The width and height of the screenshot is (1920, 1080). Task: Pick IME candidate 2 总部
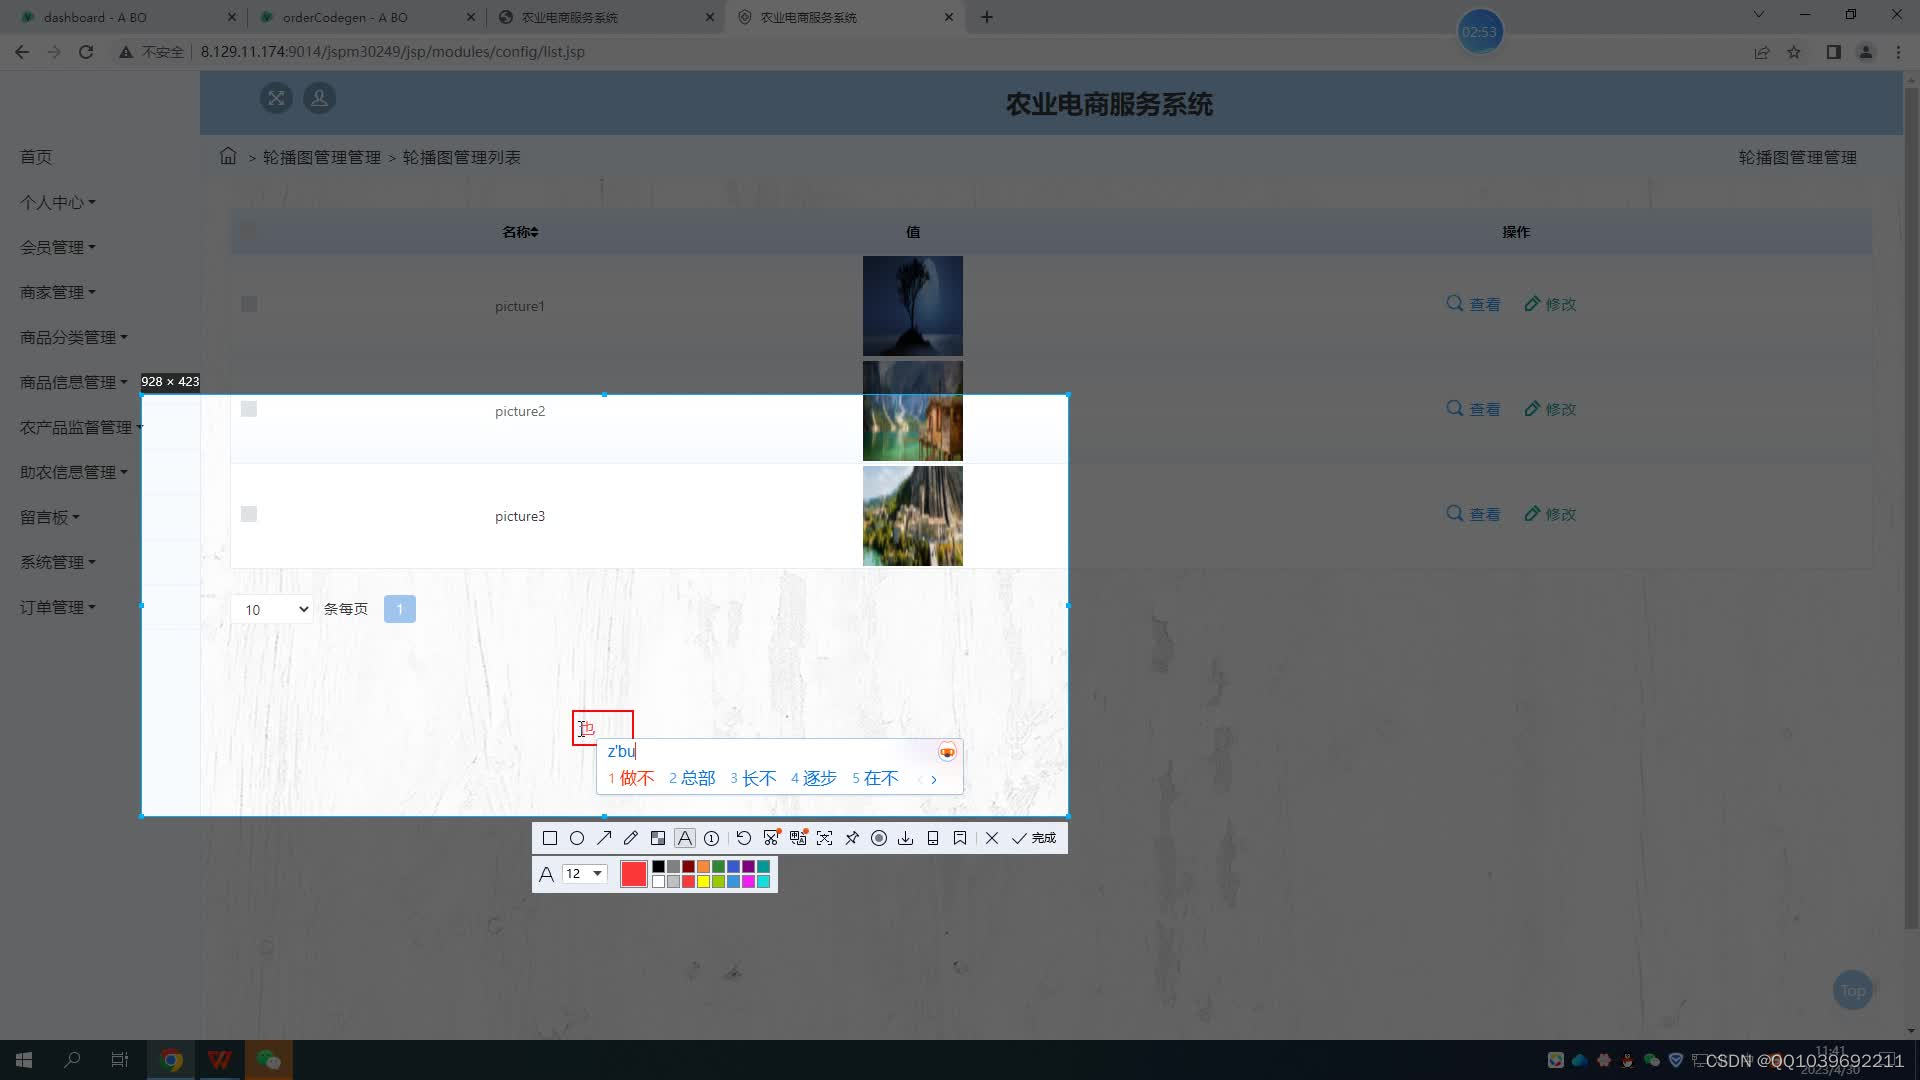pyautogui.click(x=692, y=778)
